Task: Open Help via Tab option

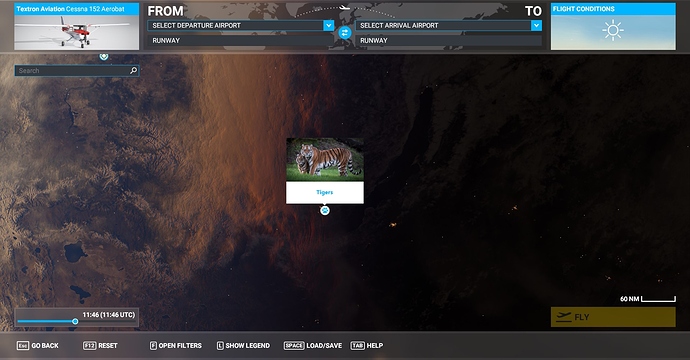Action: coord(367,345)
